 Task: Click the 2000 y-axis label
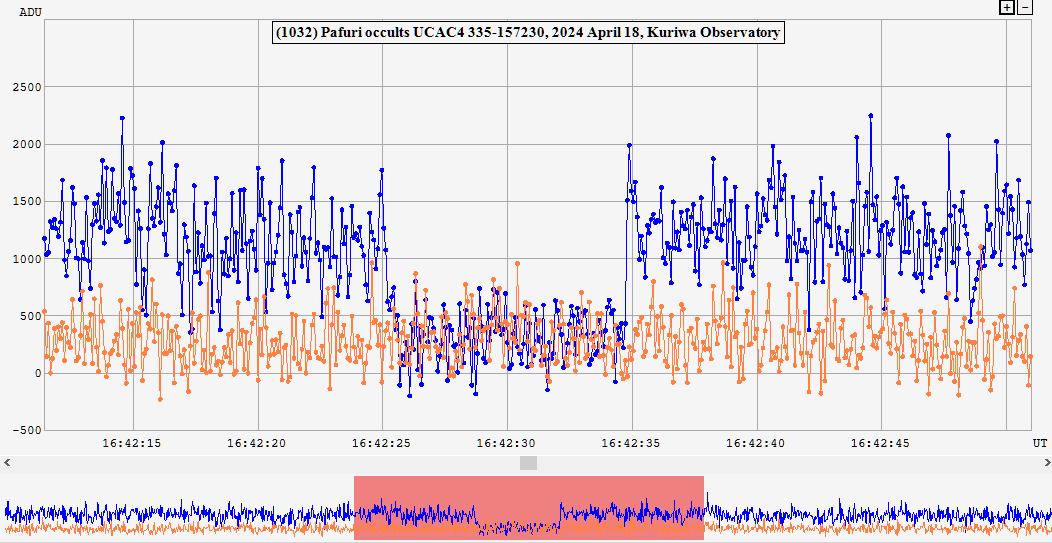29,144
